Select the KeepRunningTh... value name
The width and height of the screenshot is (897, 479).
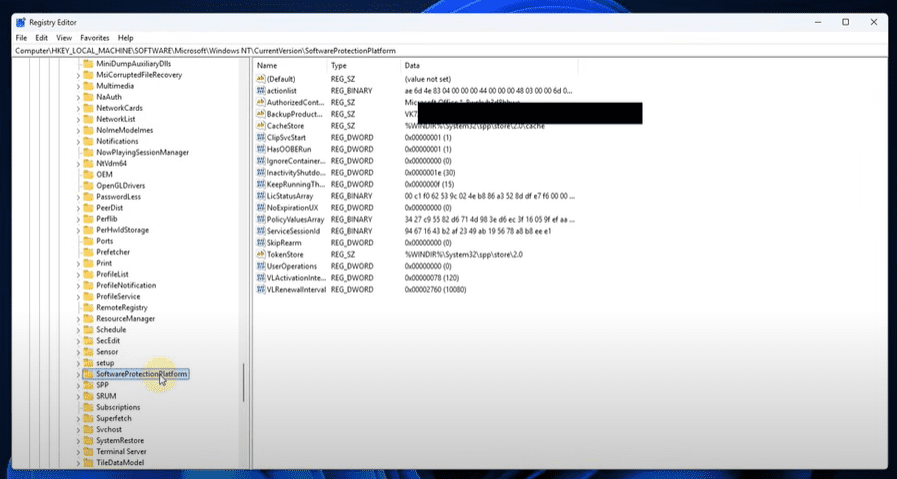click(x=295, y=184)
